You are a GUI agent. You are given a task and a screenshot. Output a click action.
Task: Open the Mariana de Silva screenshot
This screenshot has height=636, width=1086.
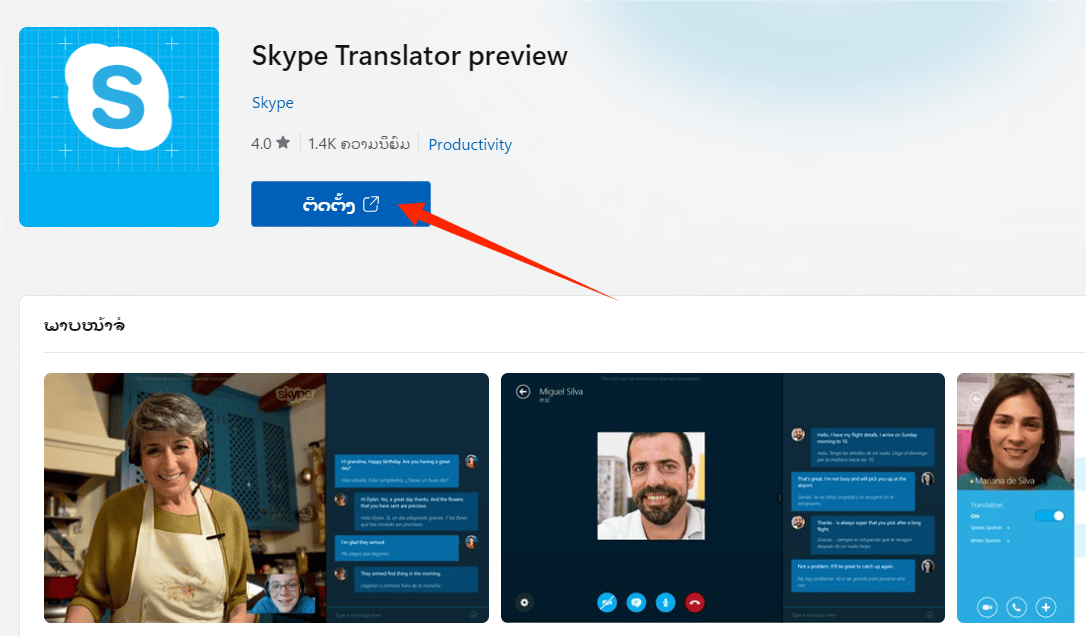(x=1015, y=497)
